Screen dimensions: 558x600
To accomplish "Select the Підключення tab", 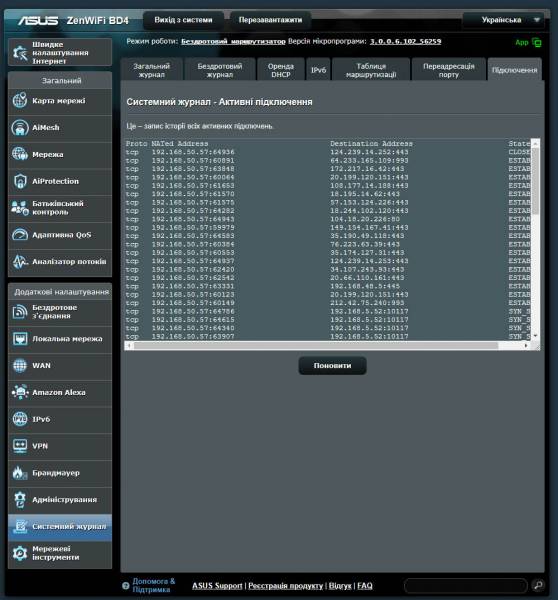I will tap(514, 70).
